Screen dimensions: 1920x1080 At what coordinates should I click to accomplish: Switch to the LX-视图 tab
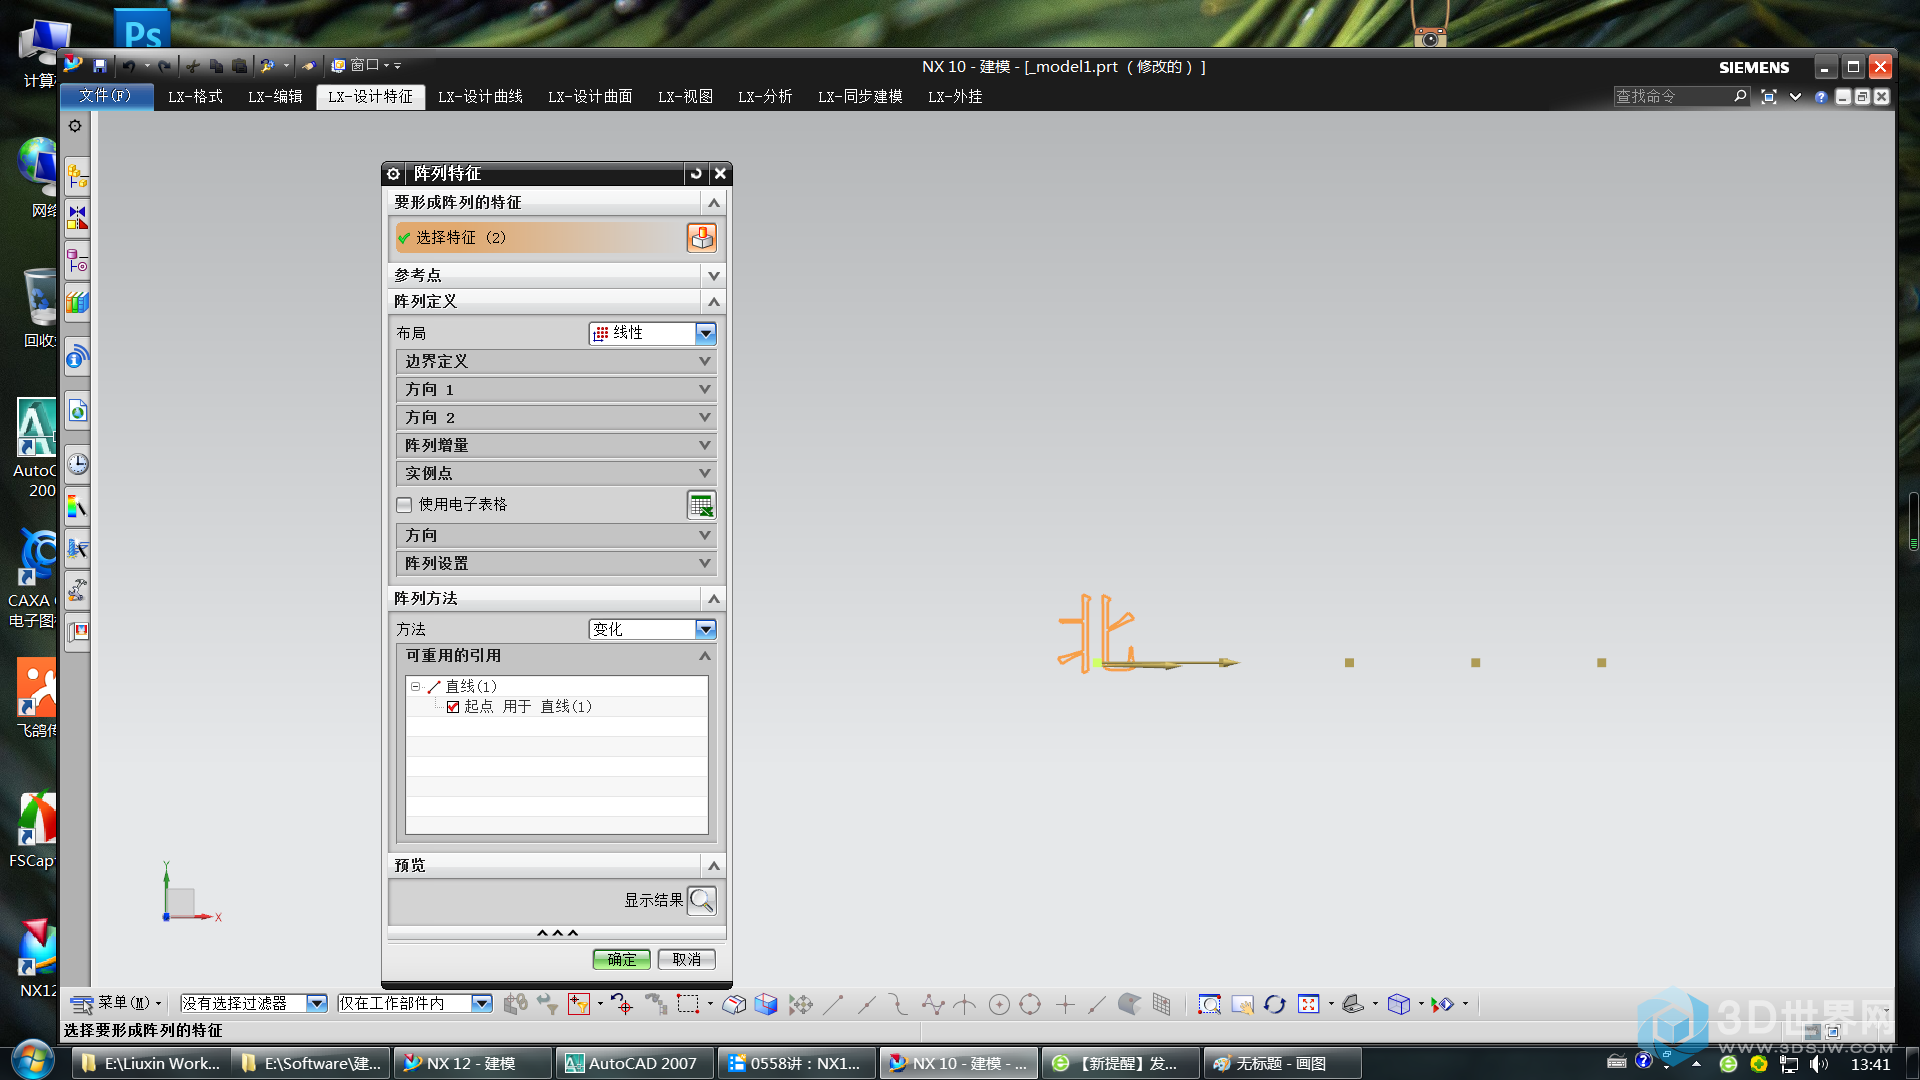[685, 97]
